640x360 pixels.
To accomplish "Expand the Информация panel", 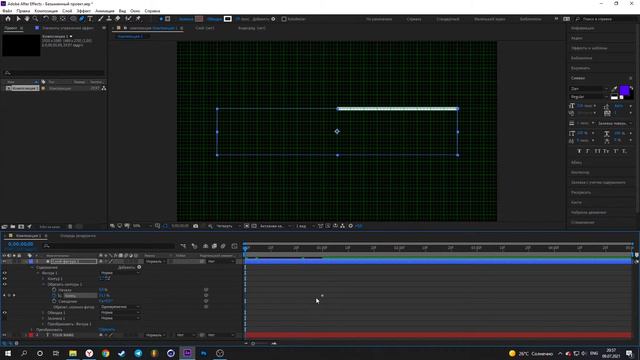I will click(582, 28).
